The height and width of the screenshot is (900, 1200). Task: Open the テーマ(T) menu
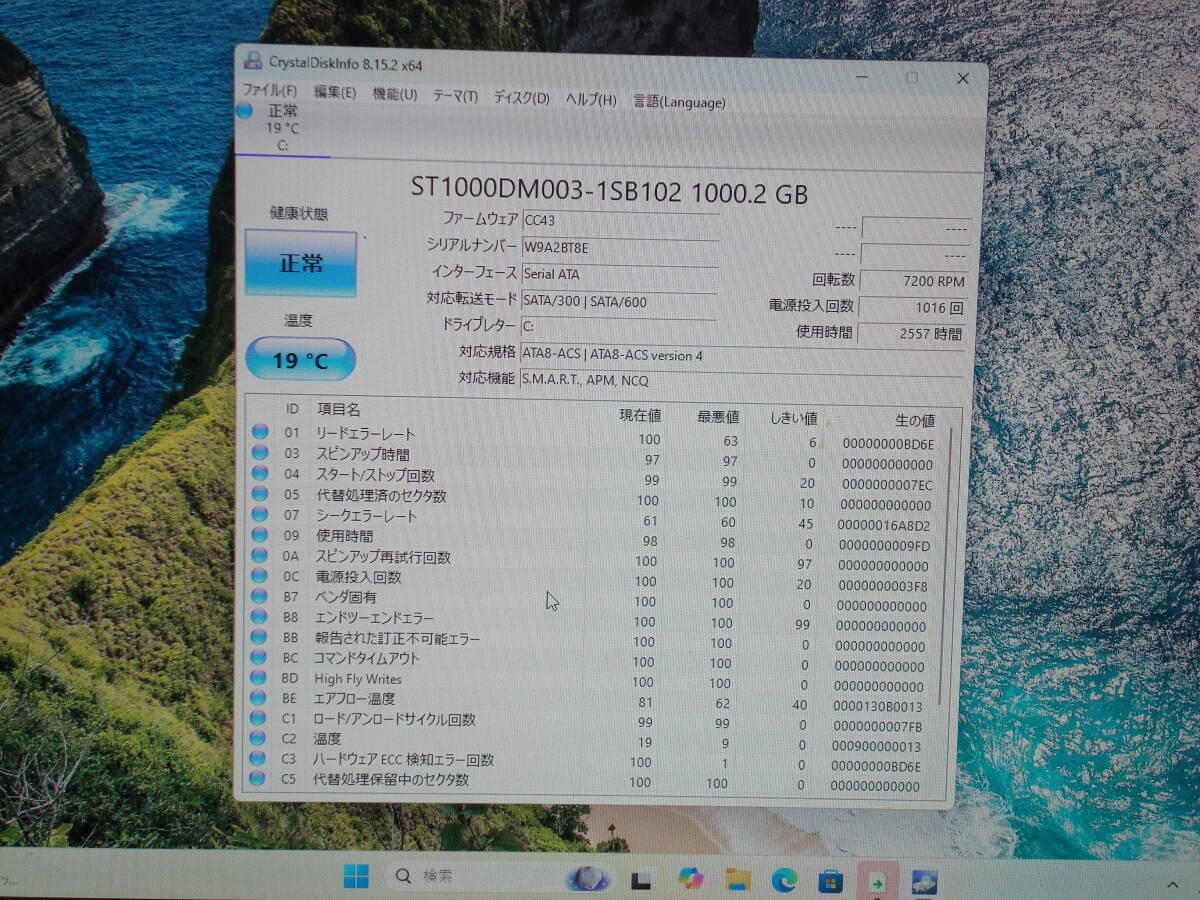tap(455, 96)
